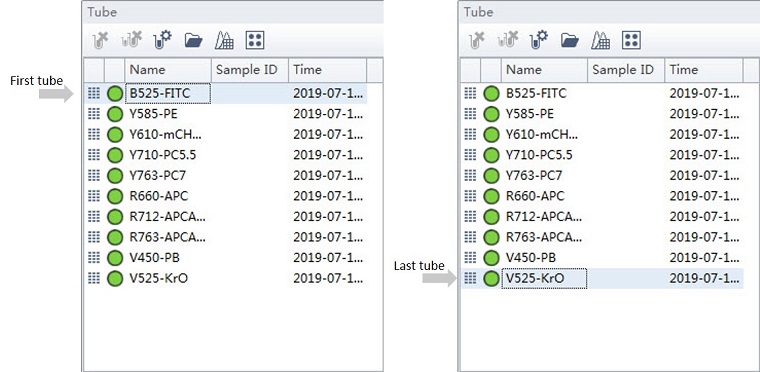The height and width of the screenshot is (372, 760).
Task: Click Time value of V525-KrO, right panel
Action: point(705,279)
